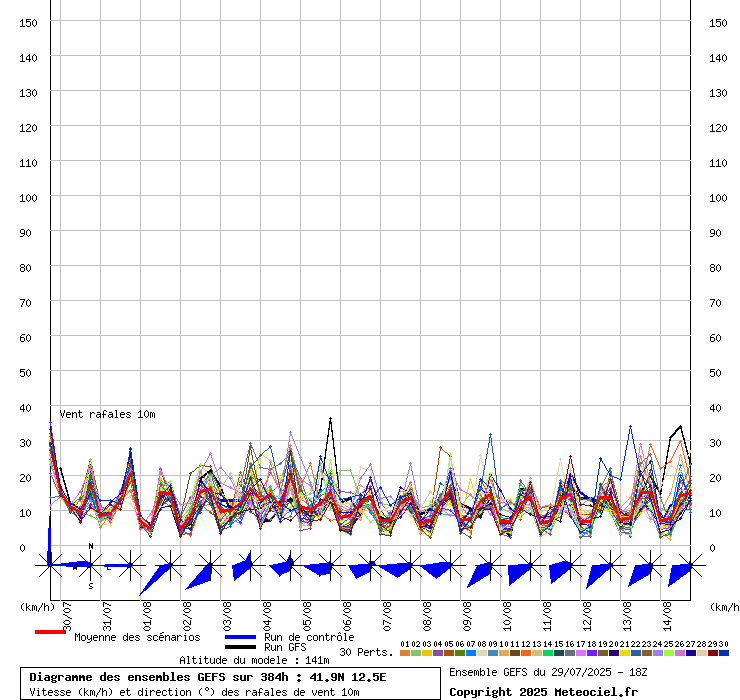Select perturbation 02 light green swatch
This screenshot has height=700, width=740.
416,653
